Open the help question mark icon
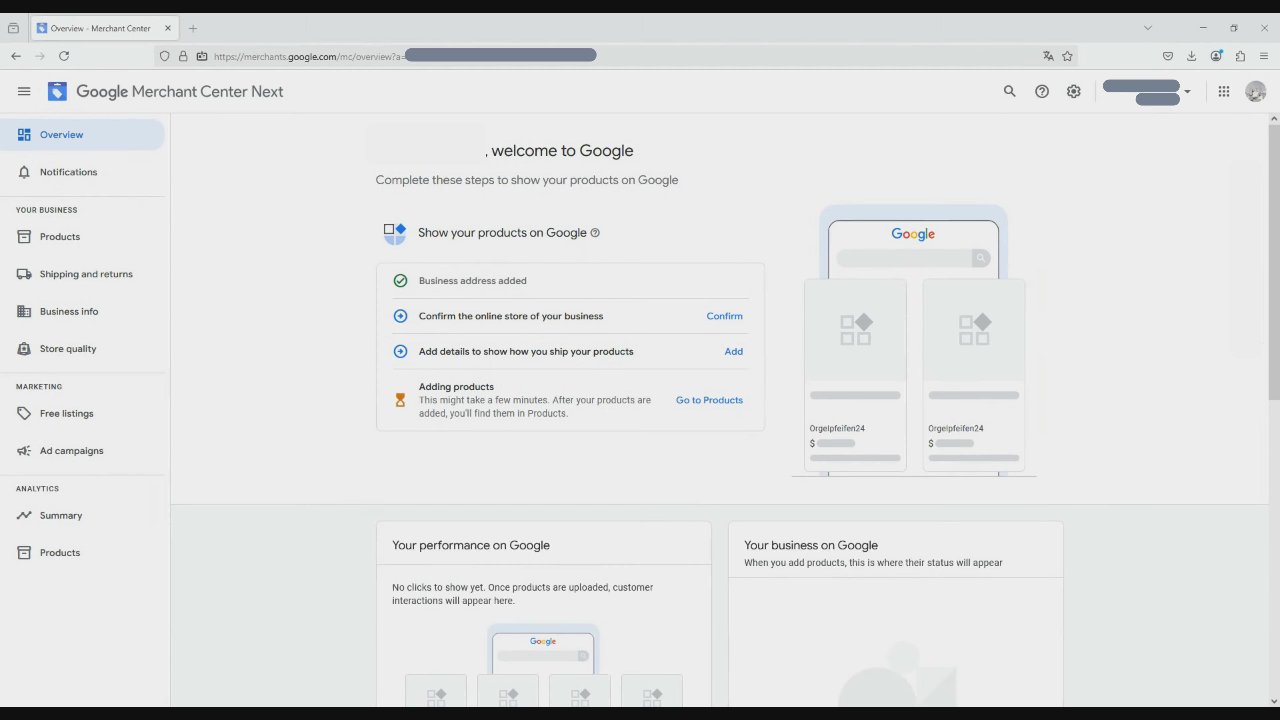Image resolution: width=1280 pixels, height=720 pixels. tap(1042, 91)
